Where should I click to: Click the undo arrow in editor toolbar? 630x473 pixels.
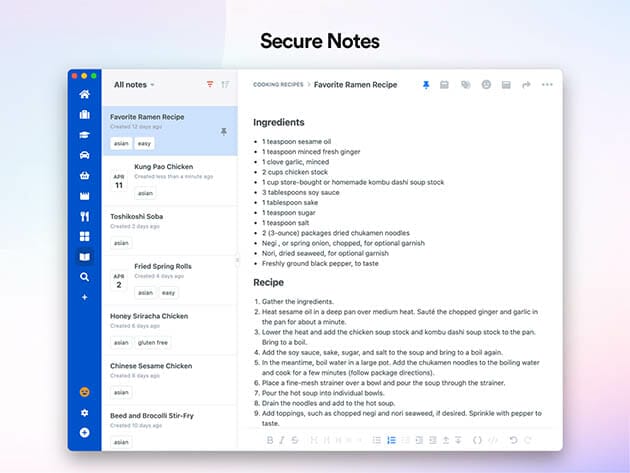click(x=514, y=440)
